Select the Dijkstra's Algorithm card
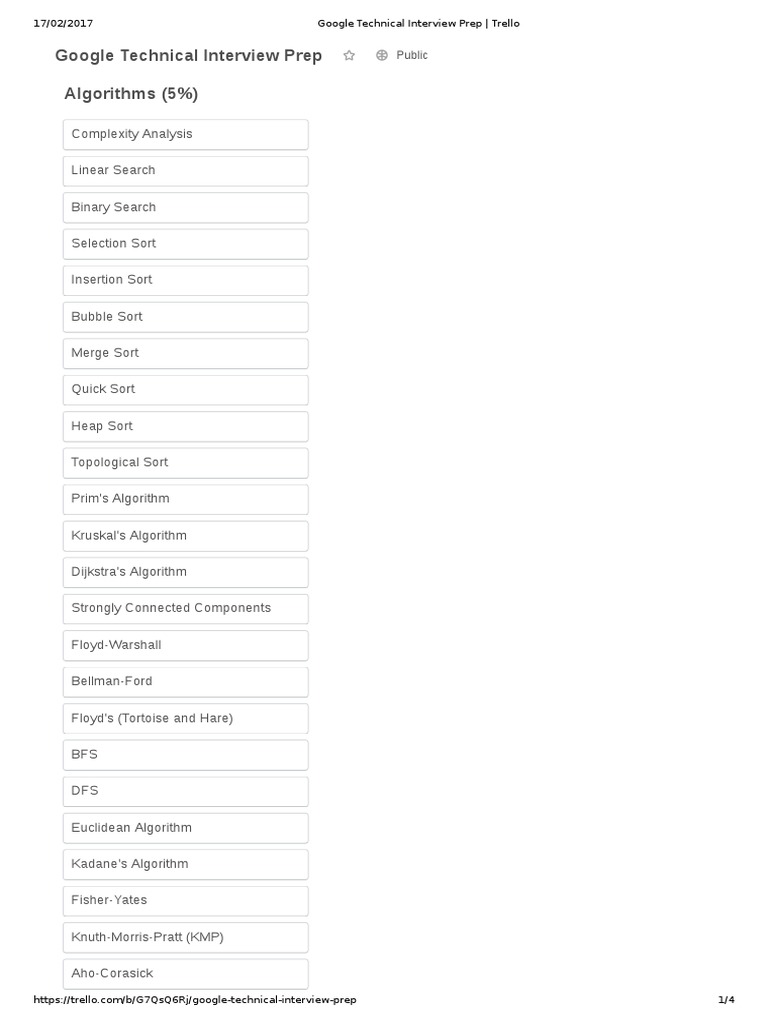768x1024 pixels. tap(185, 572)
